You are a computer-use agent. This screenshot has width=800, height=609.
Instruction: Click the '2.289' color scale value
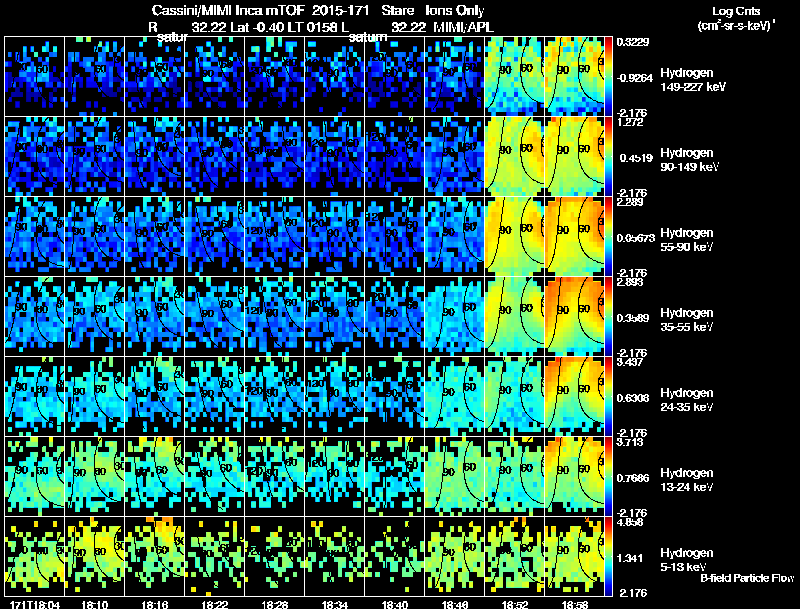(631, 202)
